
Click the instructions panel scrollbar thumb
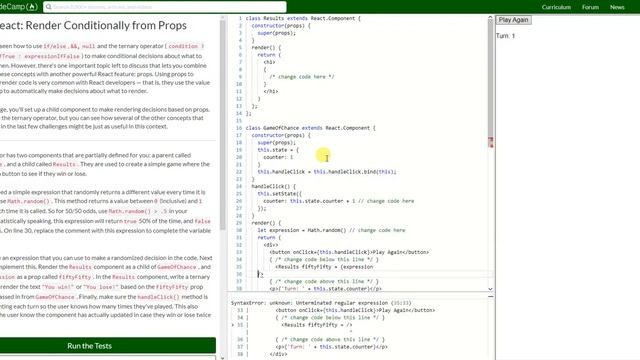click(x=222, y=124)
